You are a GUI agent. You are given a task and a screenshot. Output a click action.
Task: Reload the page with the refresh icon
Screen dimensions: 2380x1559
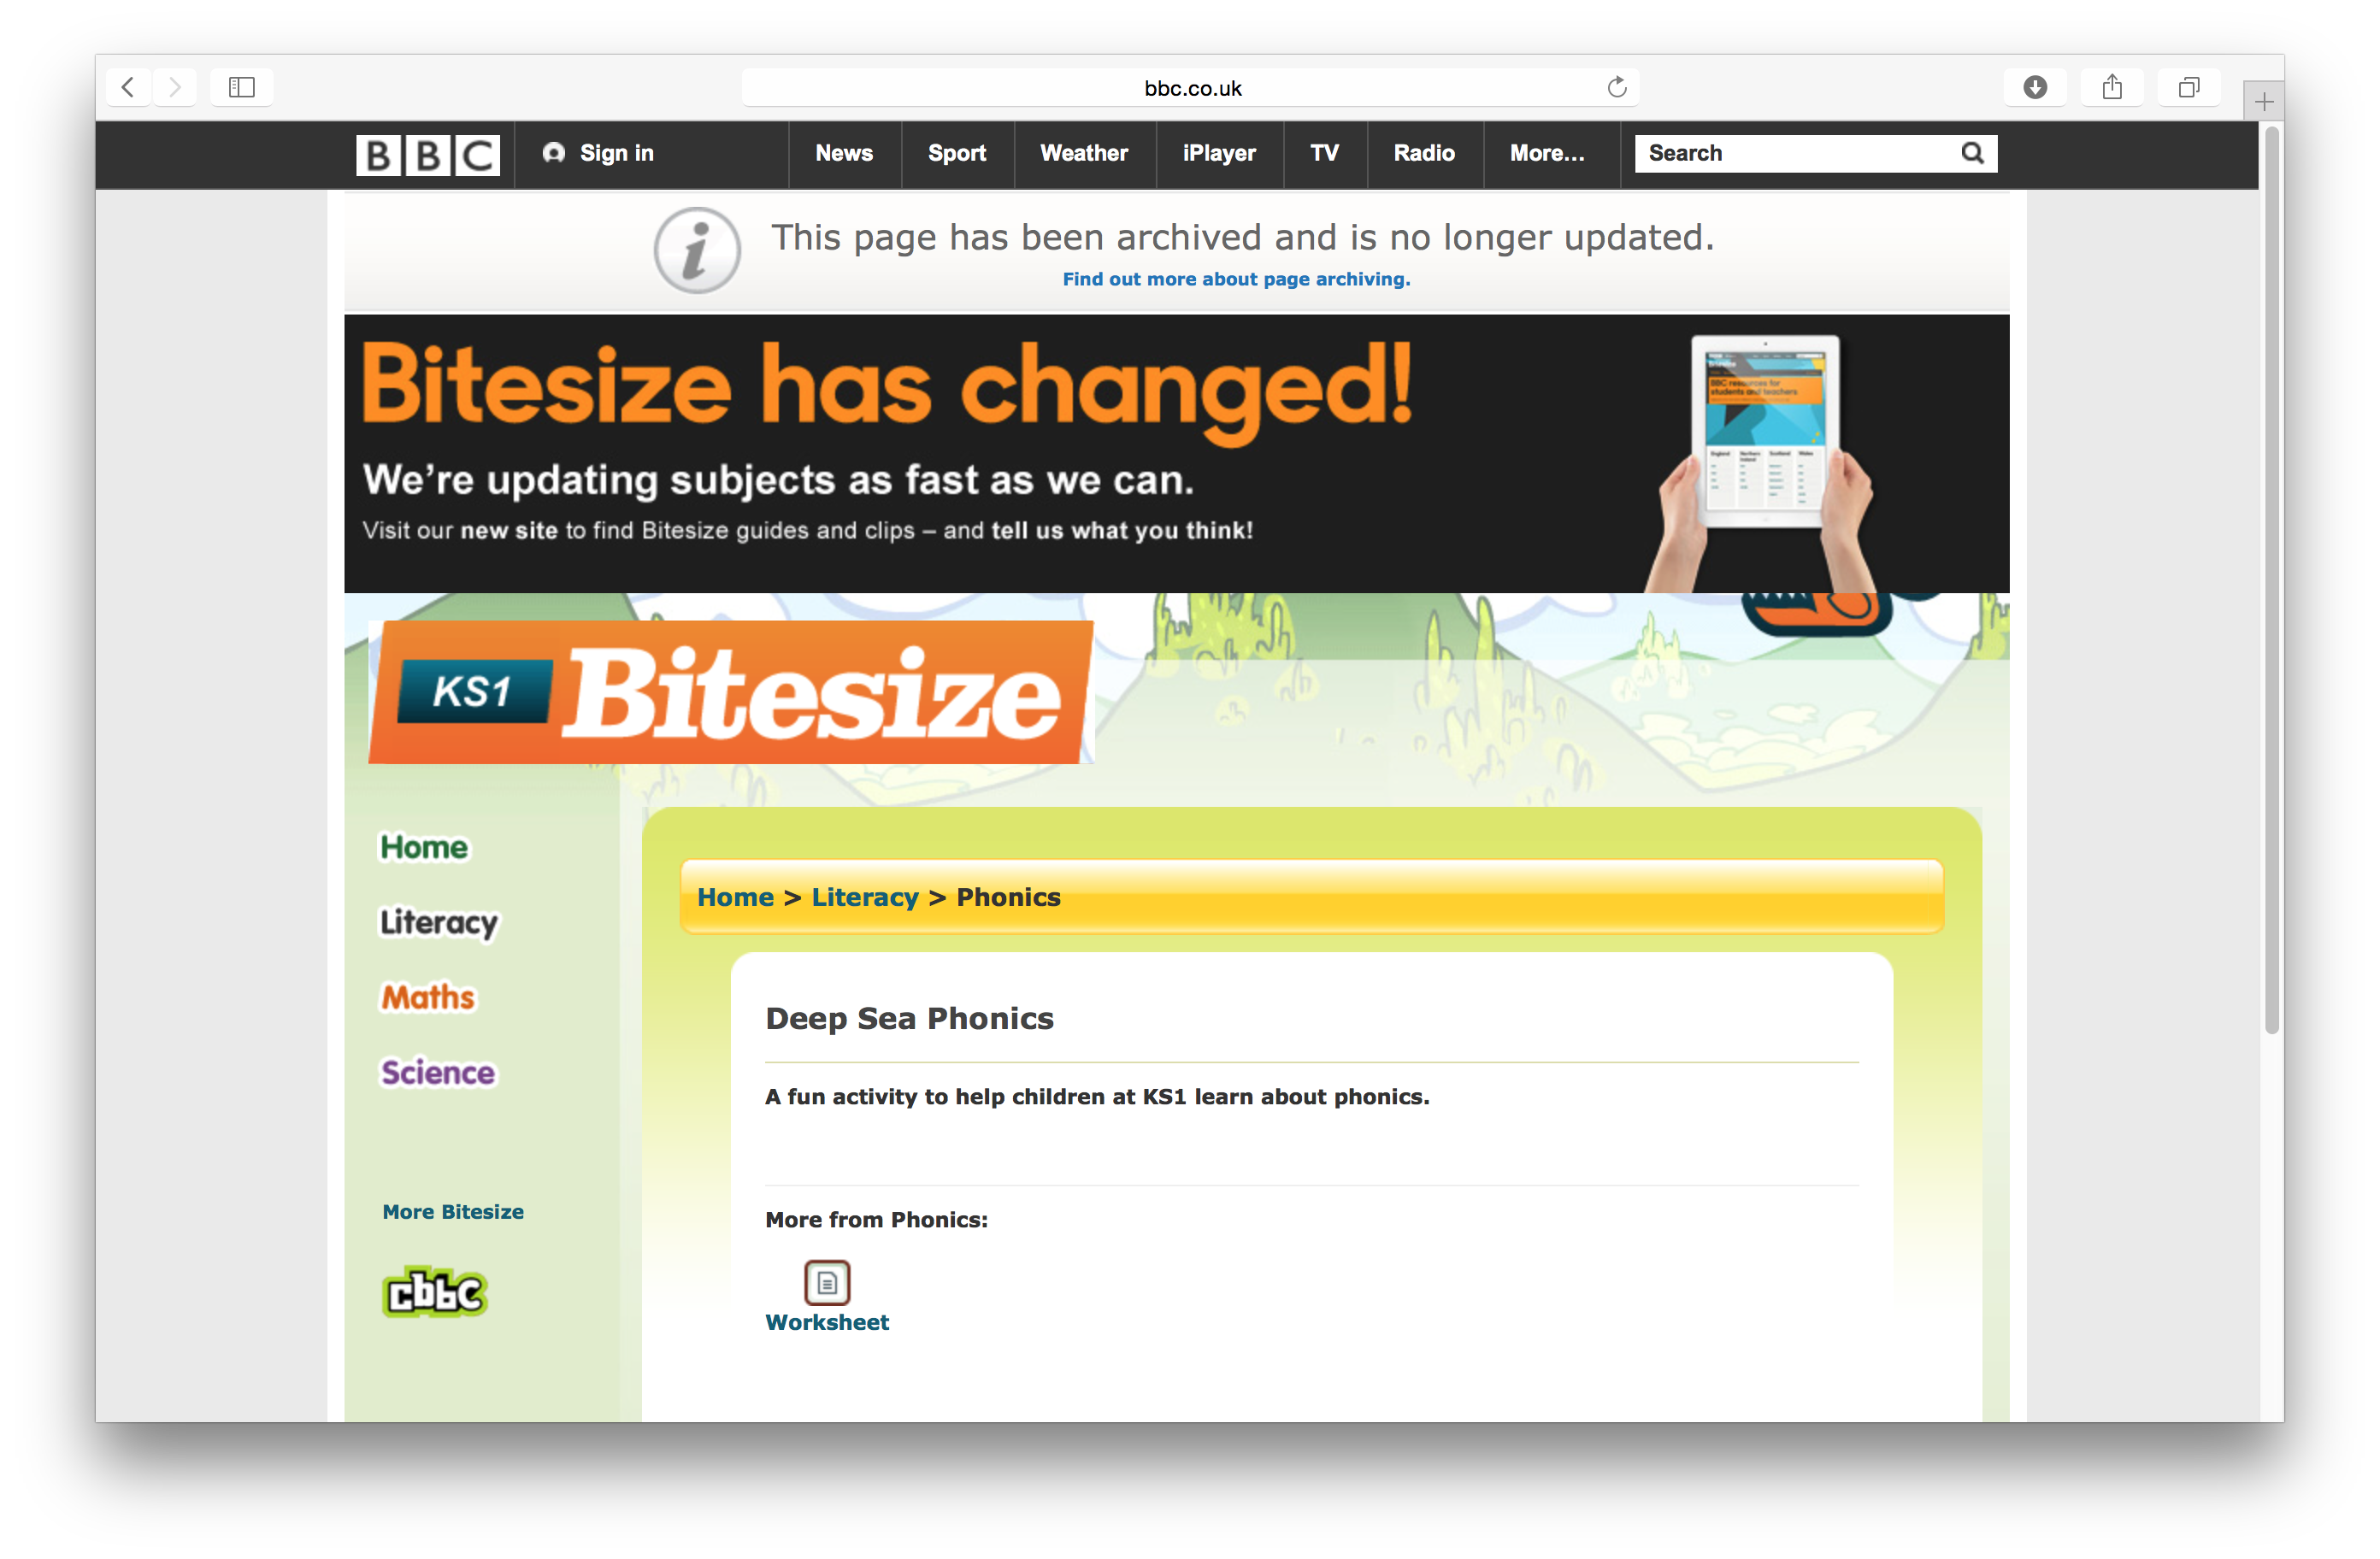[1616, 87]
